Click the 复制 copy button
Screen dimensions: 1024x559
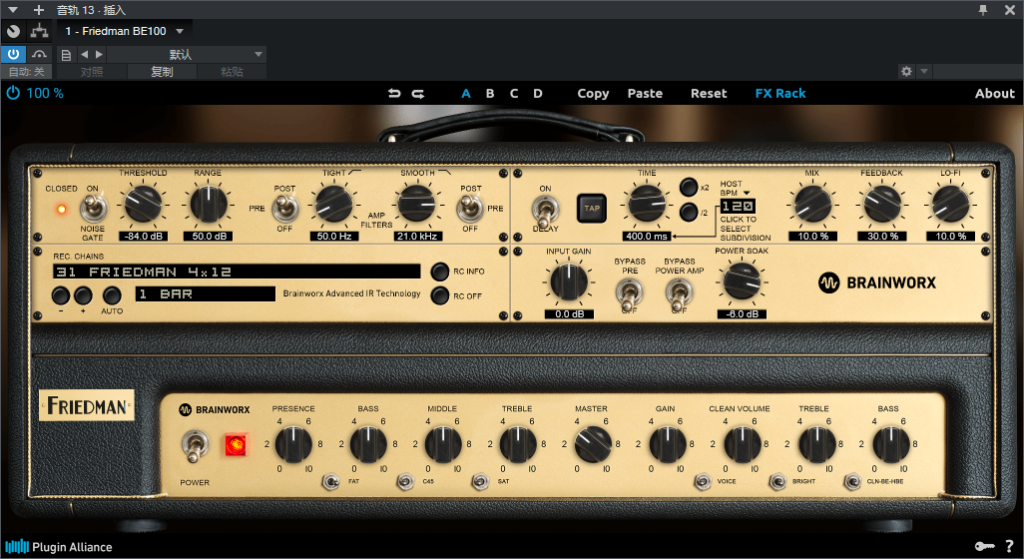click(162, 72)
